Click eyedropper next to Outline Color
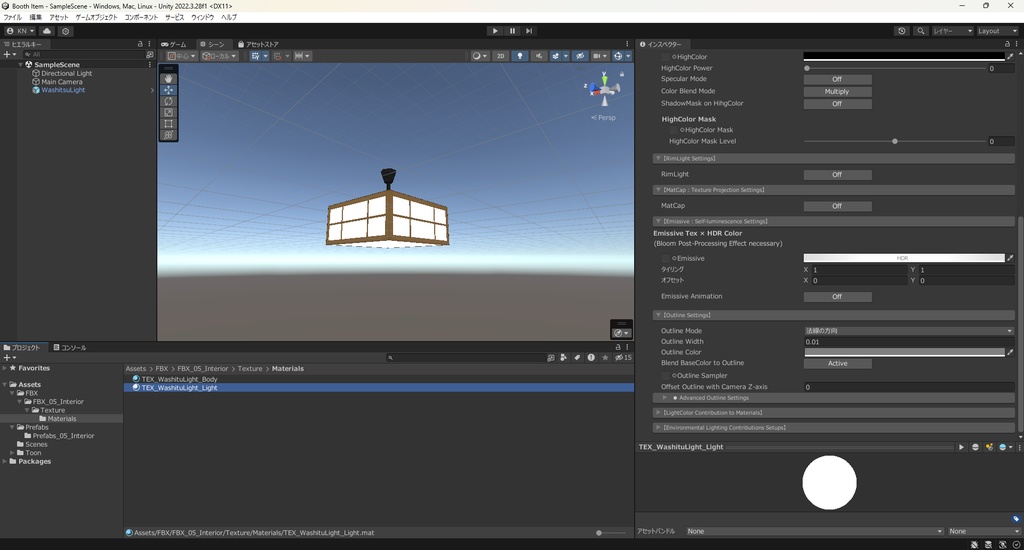This screenshot has width=1024, height=550. click(x=1010, y=352)
